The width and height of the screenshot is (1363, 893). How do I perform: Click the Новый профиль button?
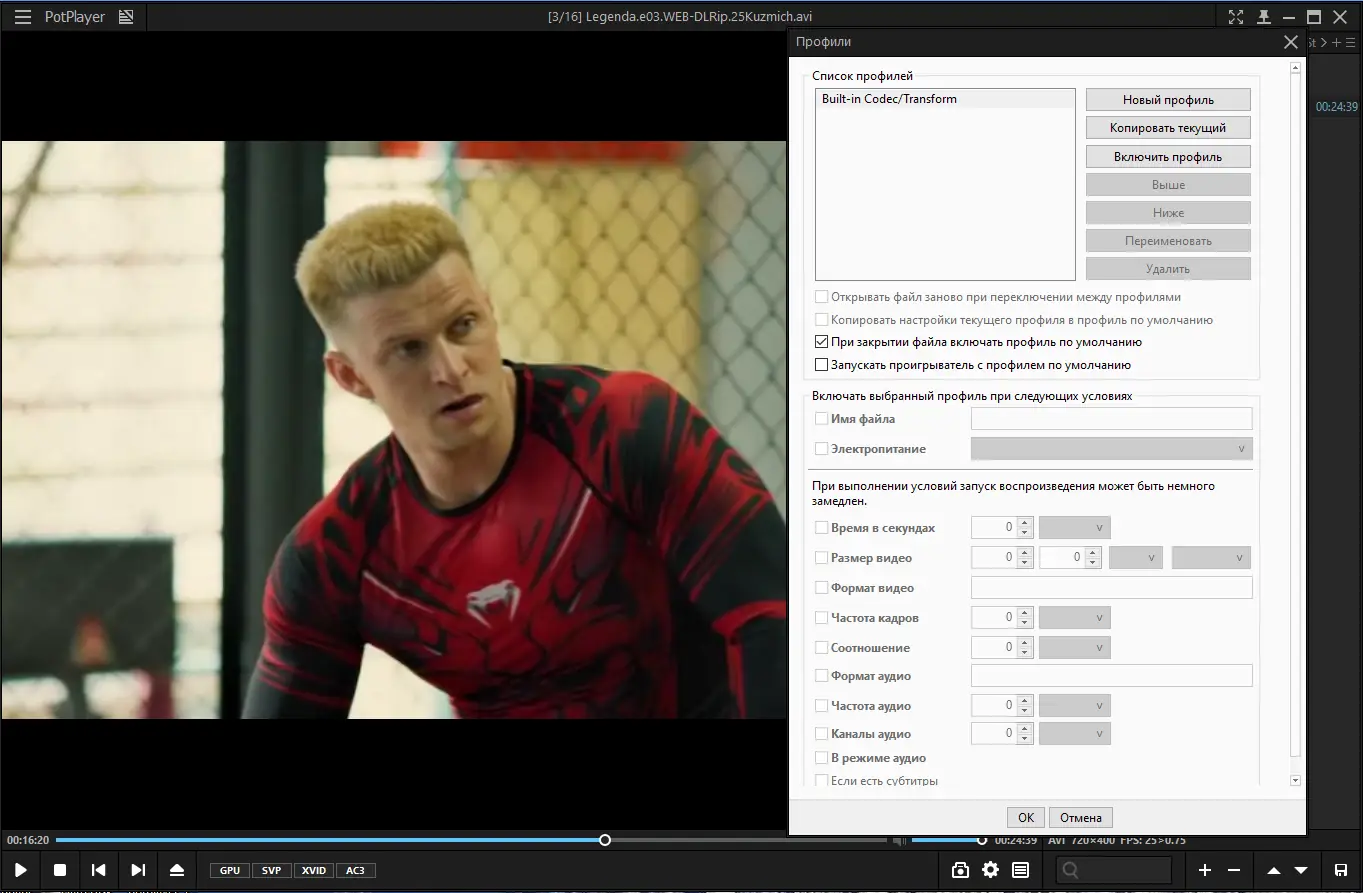(1168, 100)
